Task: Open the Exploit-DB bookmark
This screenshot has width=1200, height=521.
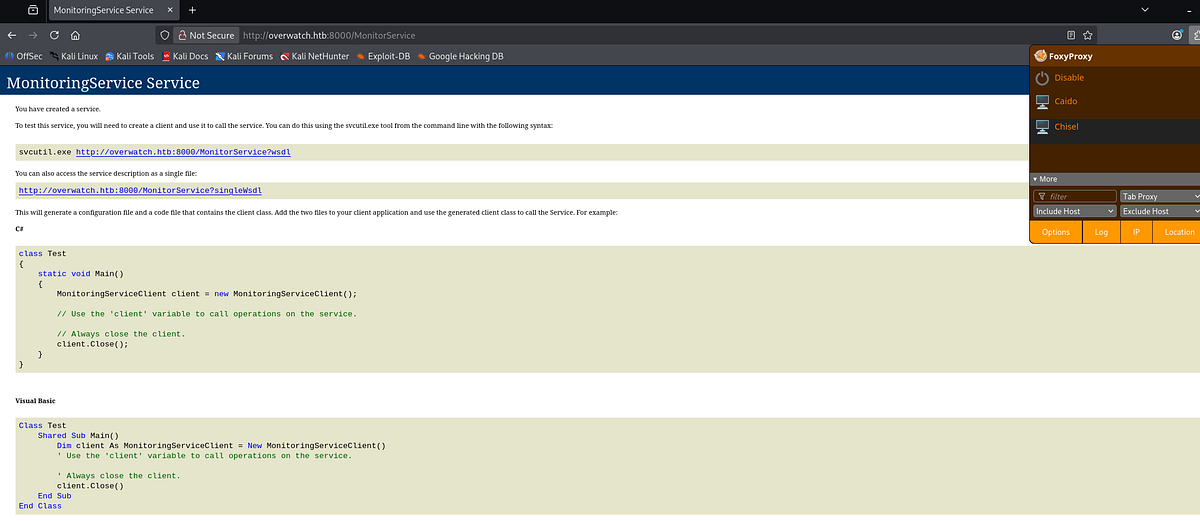Action: [x=383, y=56]
